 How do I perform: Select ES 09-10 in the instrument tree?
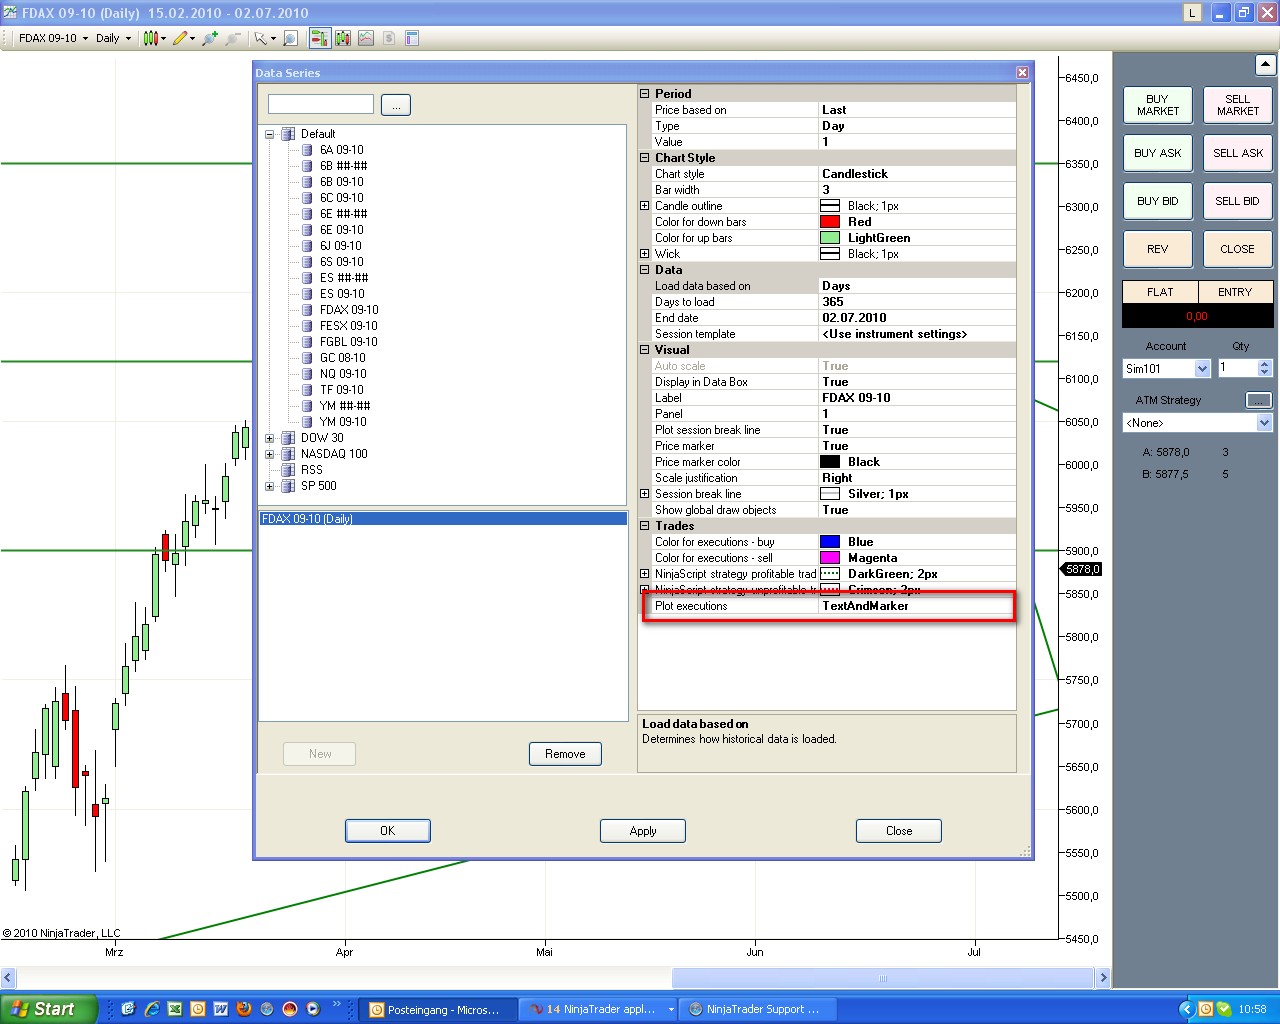(x=342, y=294)
